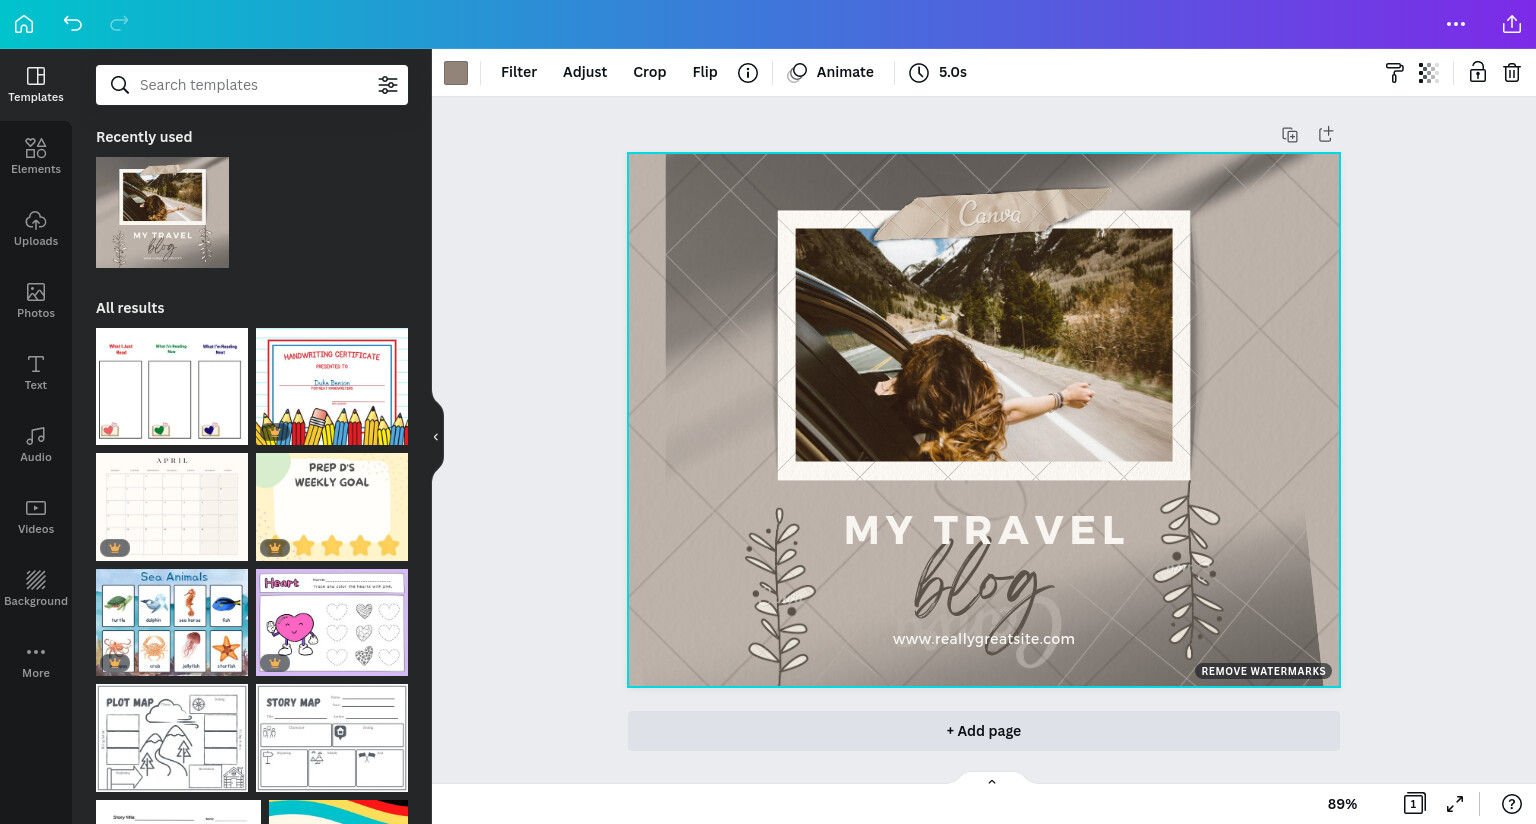Choose the Sea Animals template
Screen dimensions: 1536x824
click(x=172, y=622)
